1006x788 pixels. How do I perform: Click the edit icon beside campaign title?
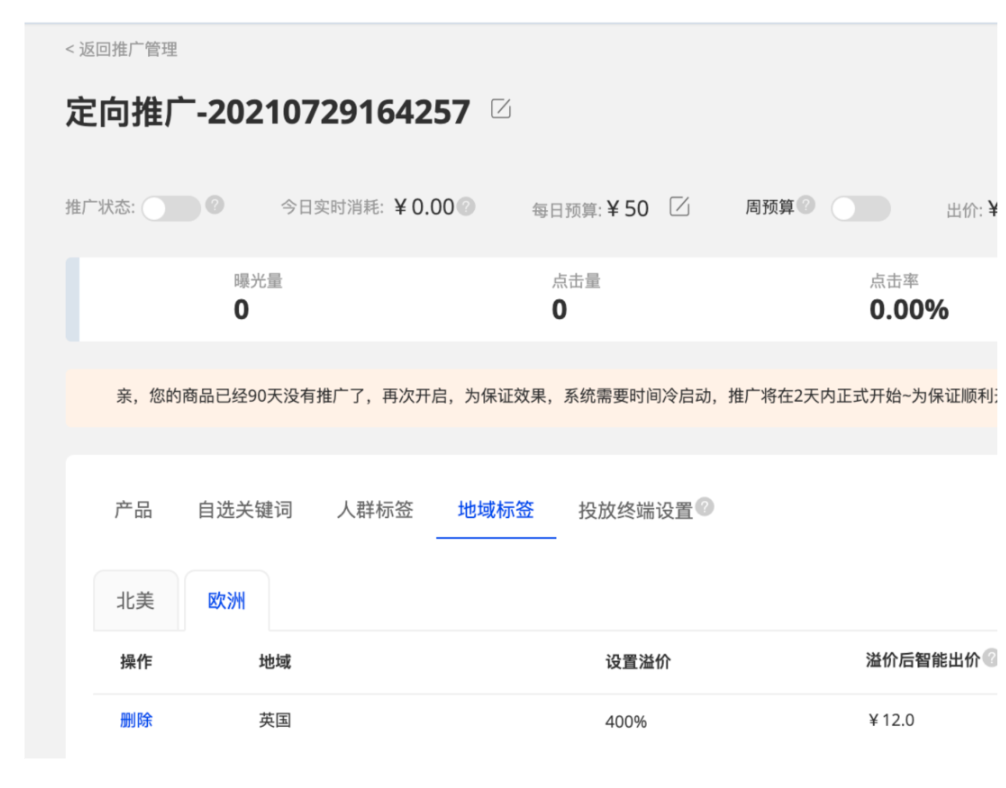(500, 108)
